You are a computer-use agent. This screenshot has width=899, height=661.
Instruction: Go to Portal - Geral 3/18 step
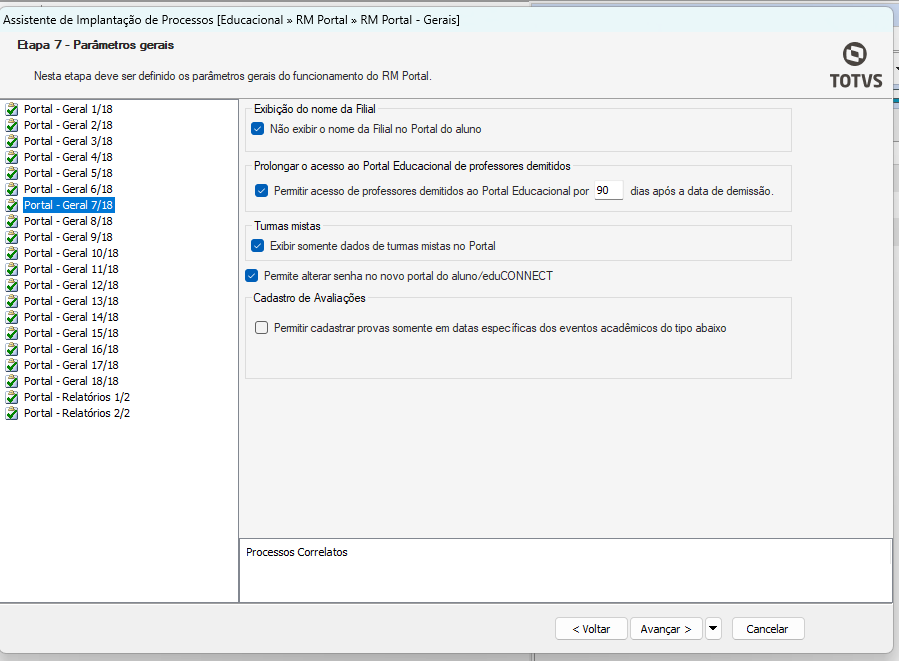pos(69,141)
